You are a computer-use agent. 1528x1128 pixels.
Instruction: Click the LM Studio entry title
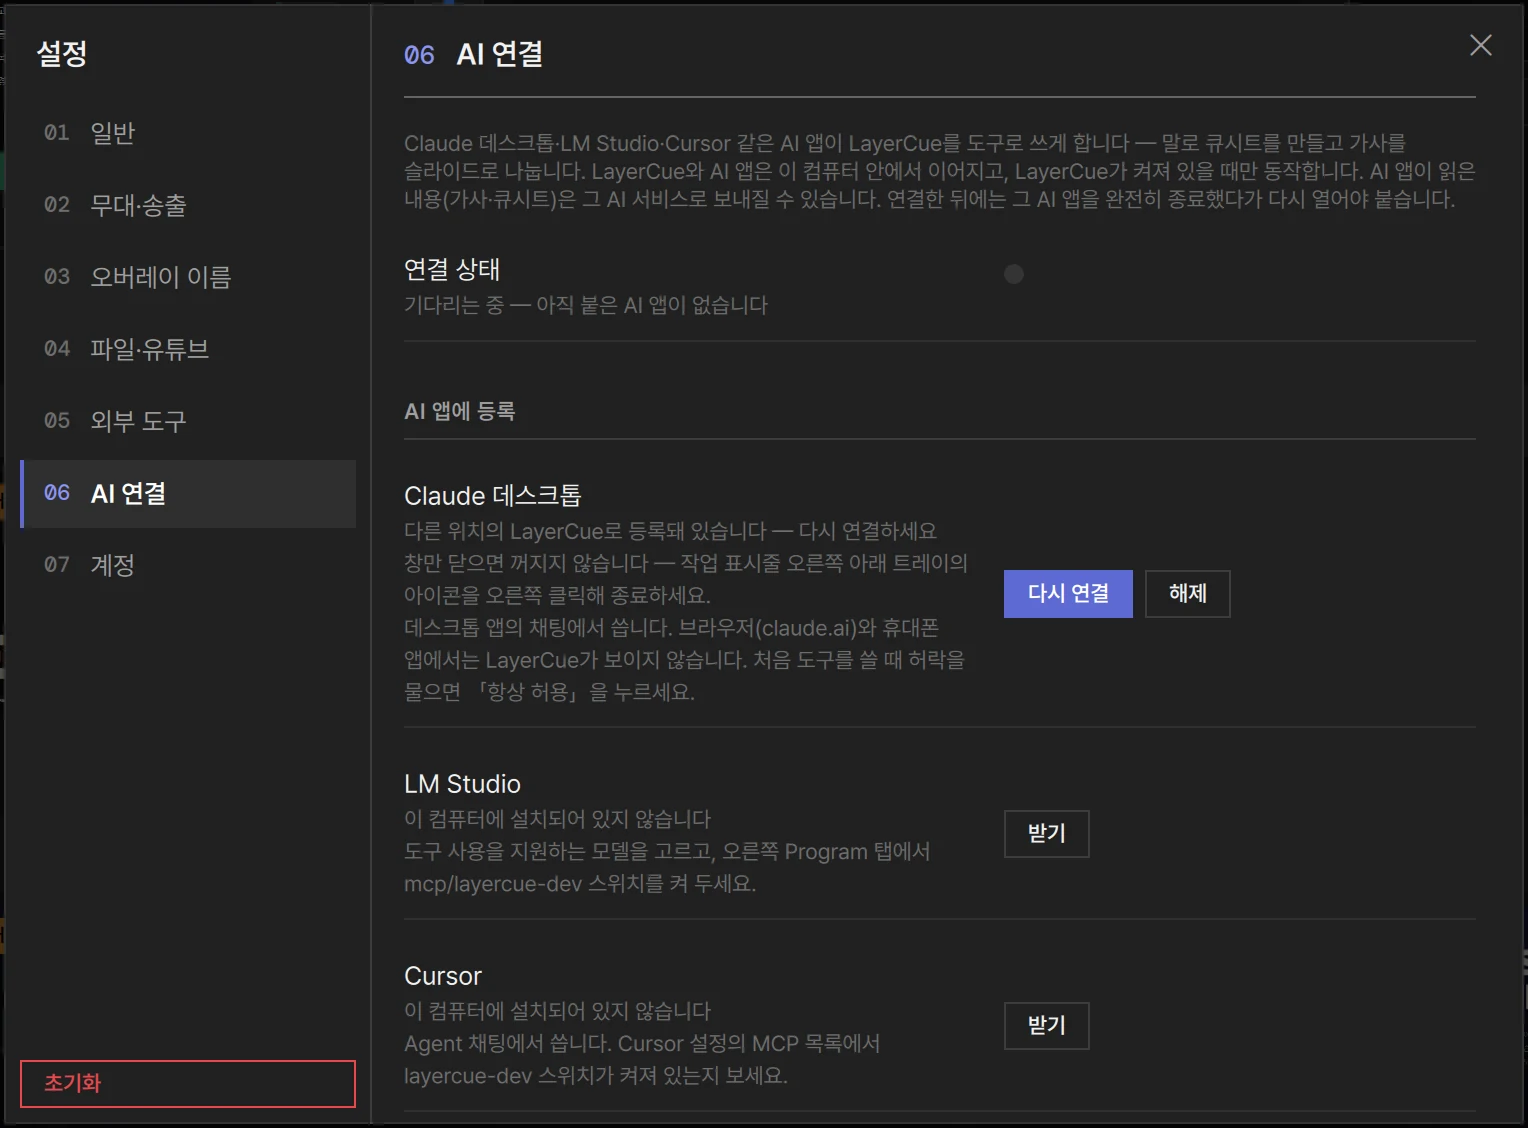pos(462,784)
